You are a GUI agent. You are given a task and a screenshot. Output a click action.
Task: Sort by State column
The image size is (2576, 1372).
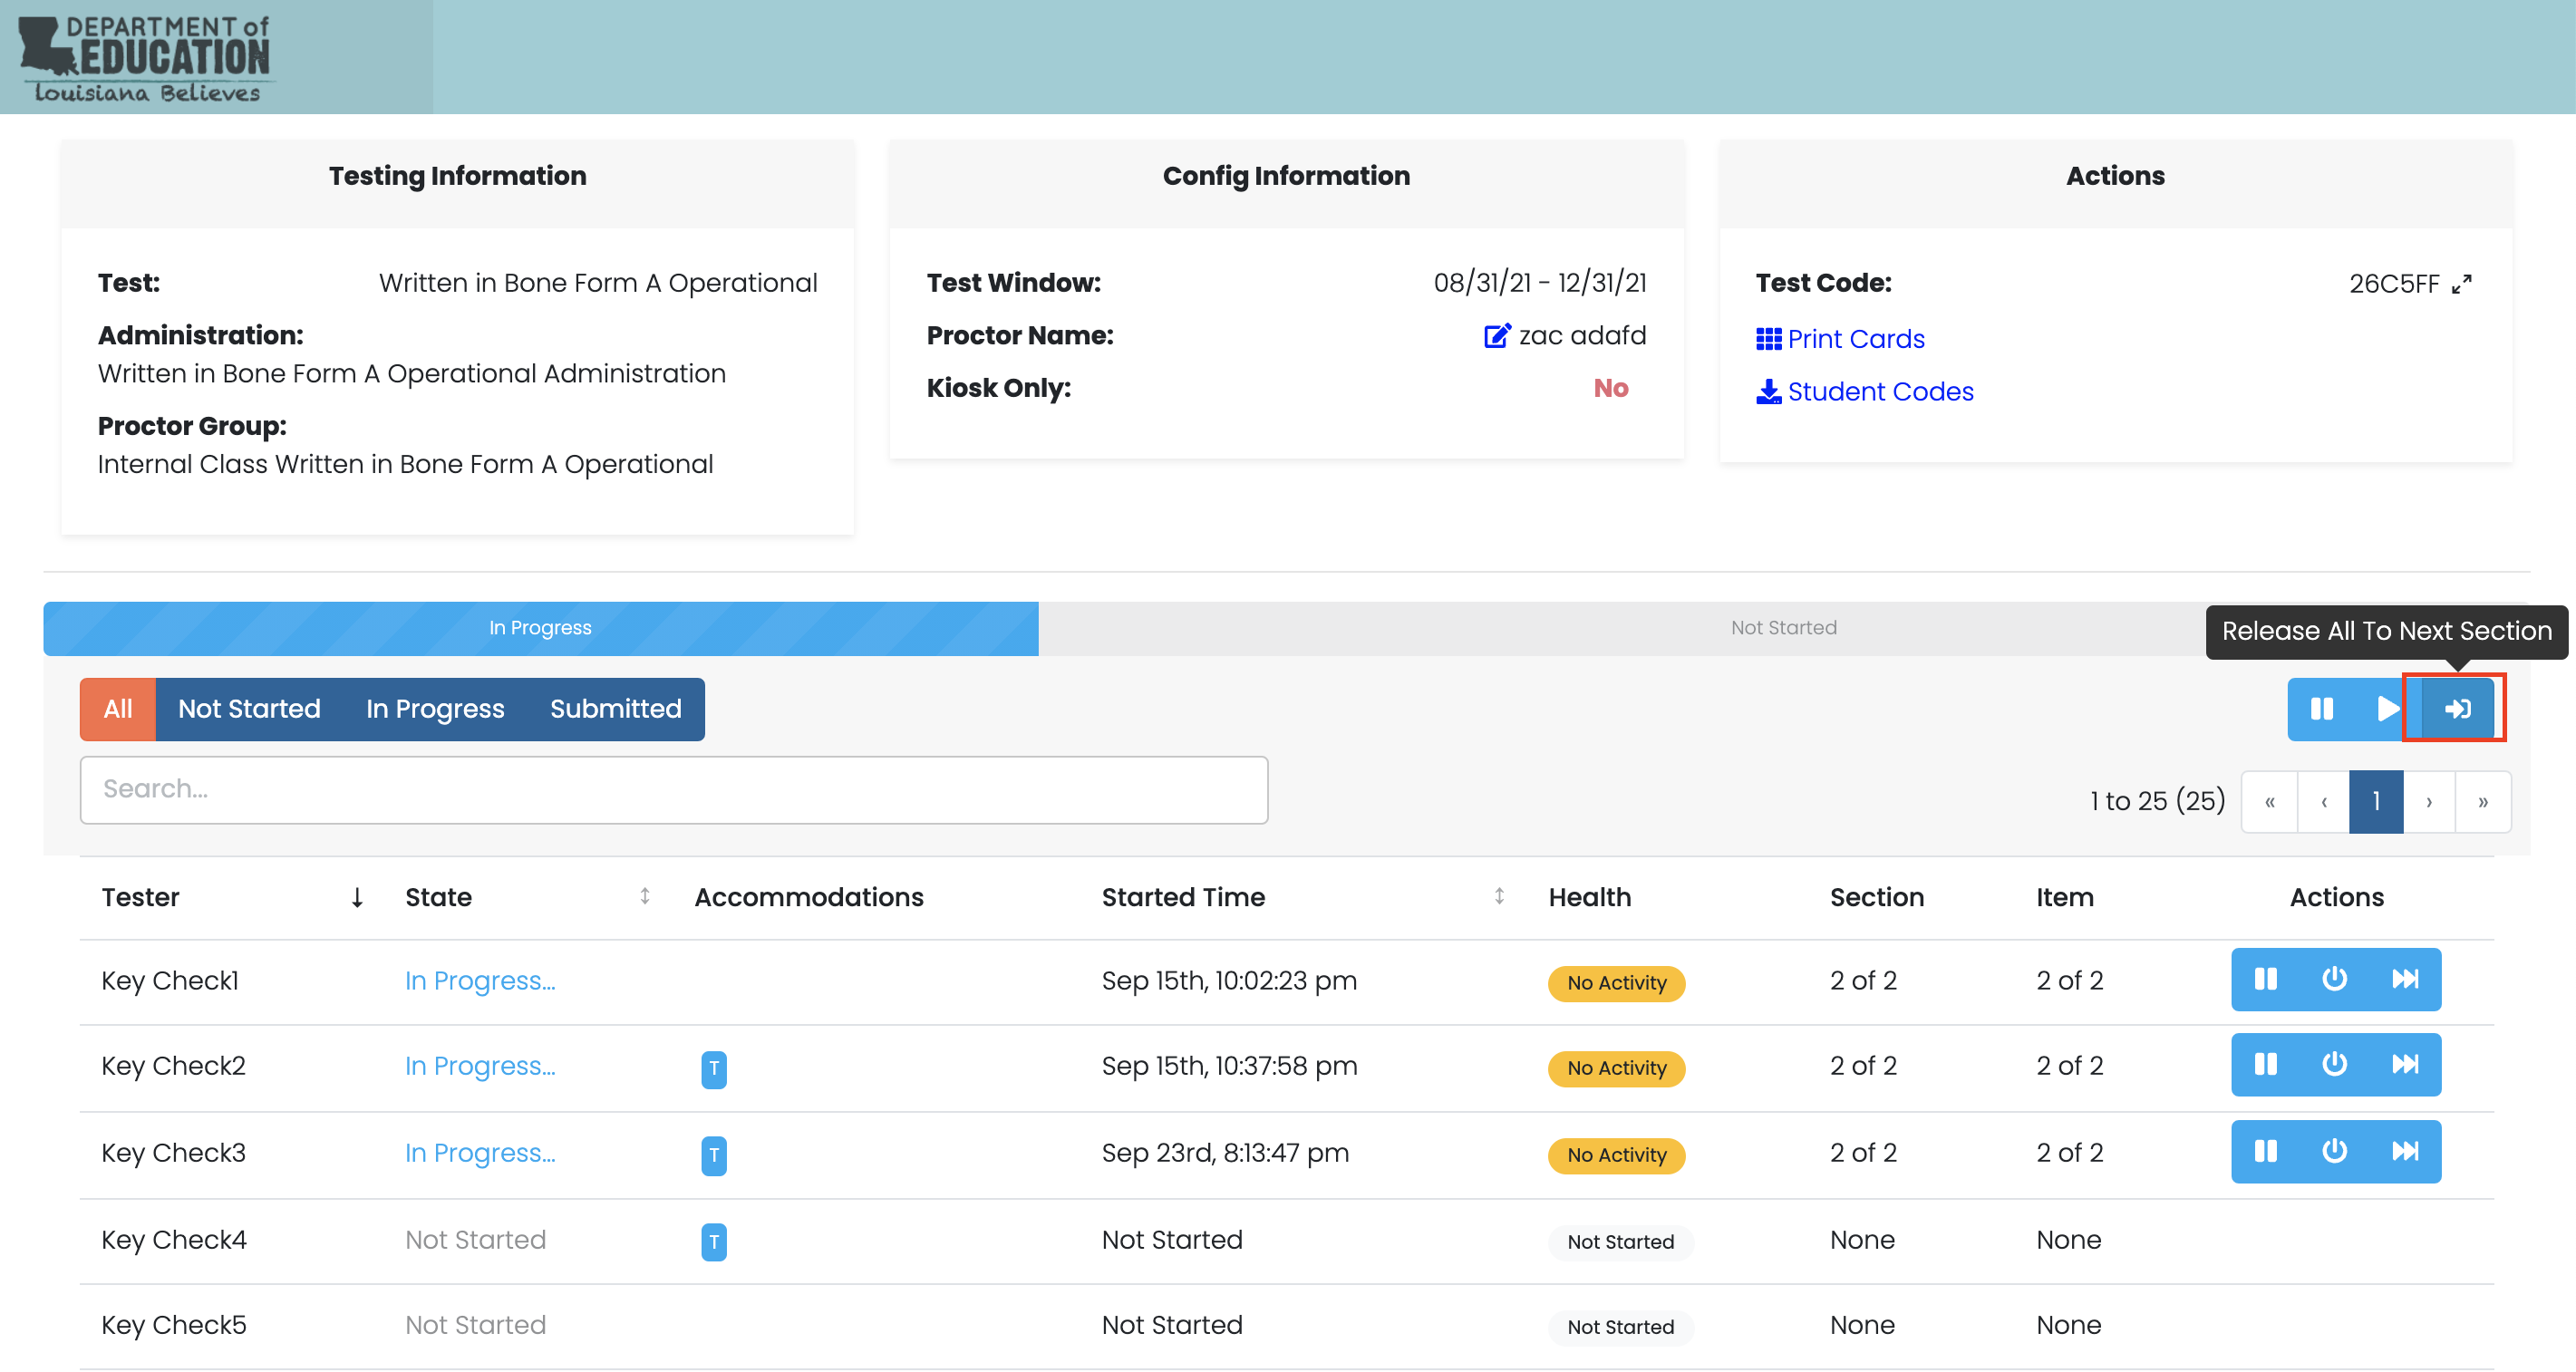tap(645, 897)
